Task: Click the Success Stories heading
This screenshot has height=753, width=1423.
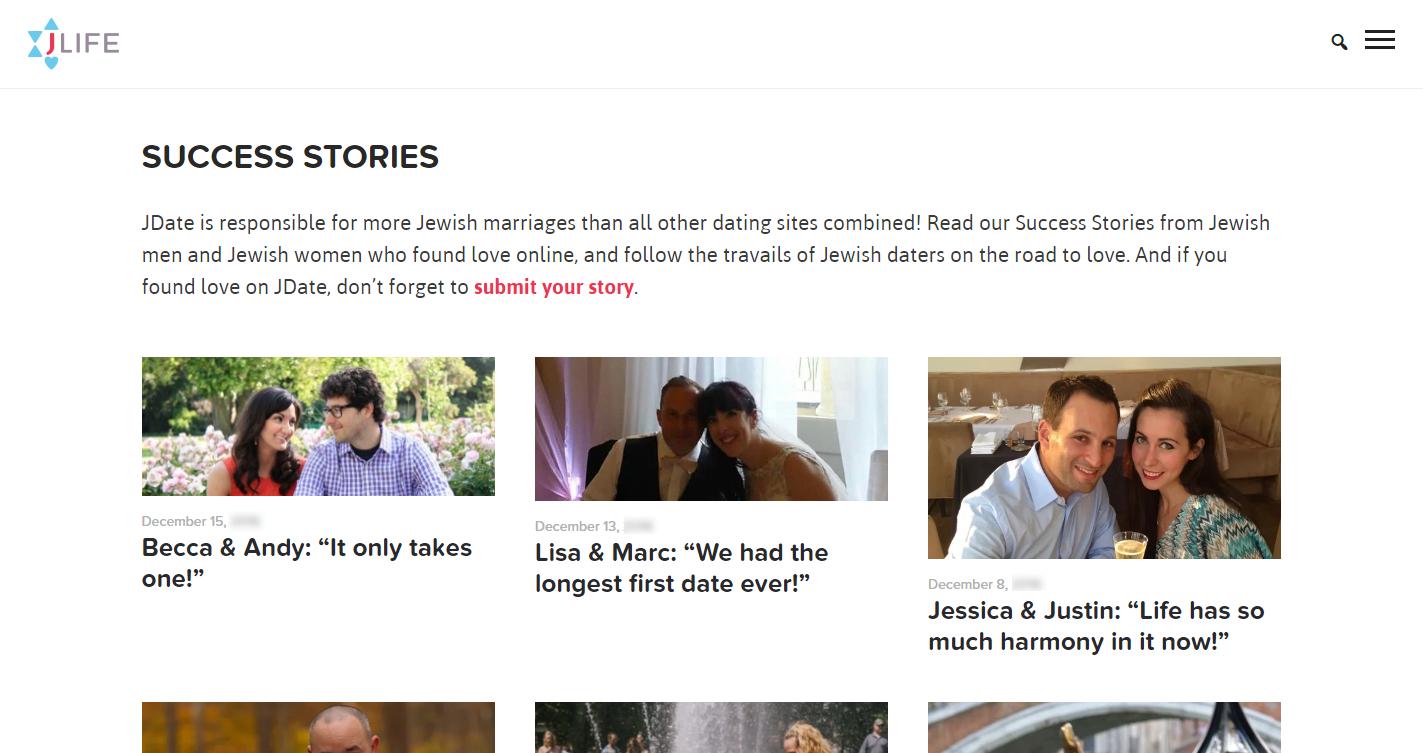Action: click(x=290, y=157)
